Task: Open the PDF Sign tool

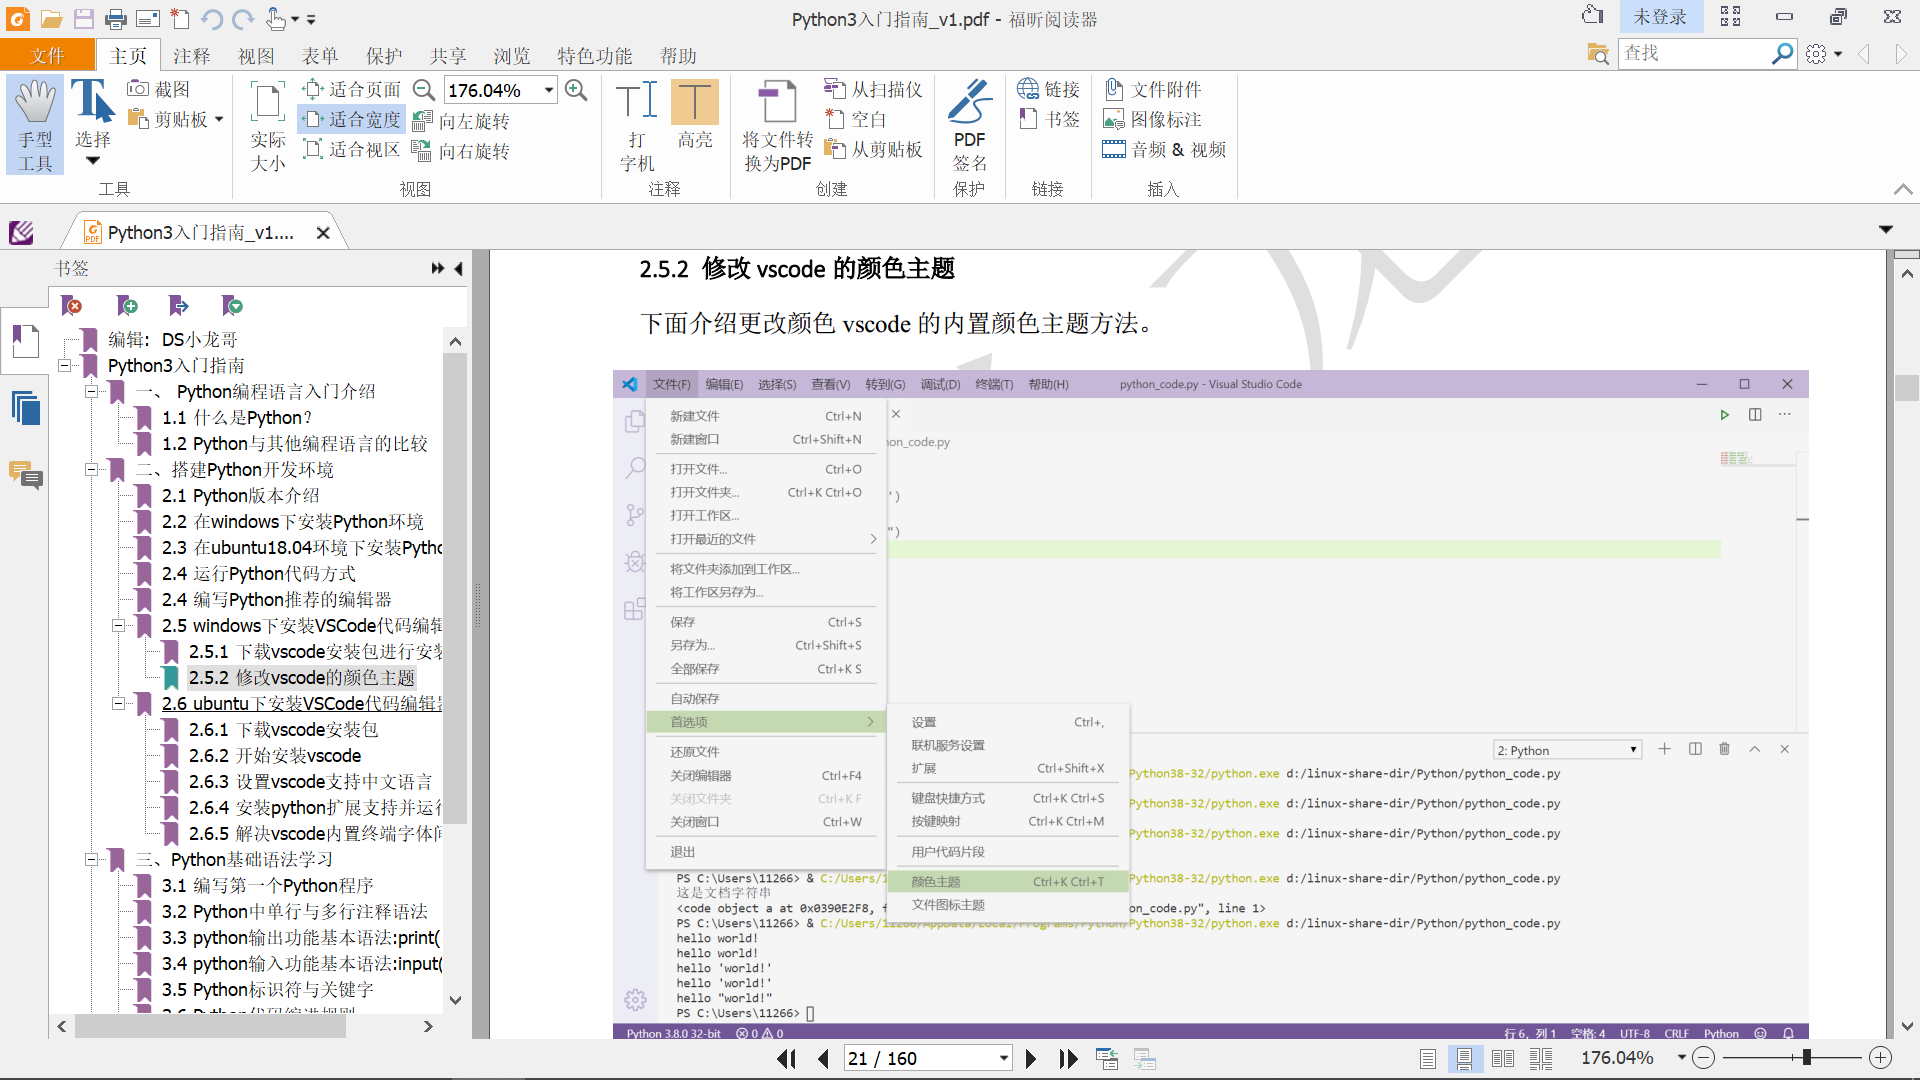Action: pyautogui.click(x=968, y=124)
